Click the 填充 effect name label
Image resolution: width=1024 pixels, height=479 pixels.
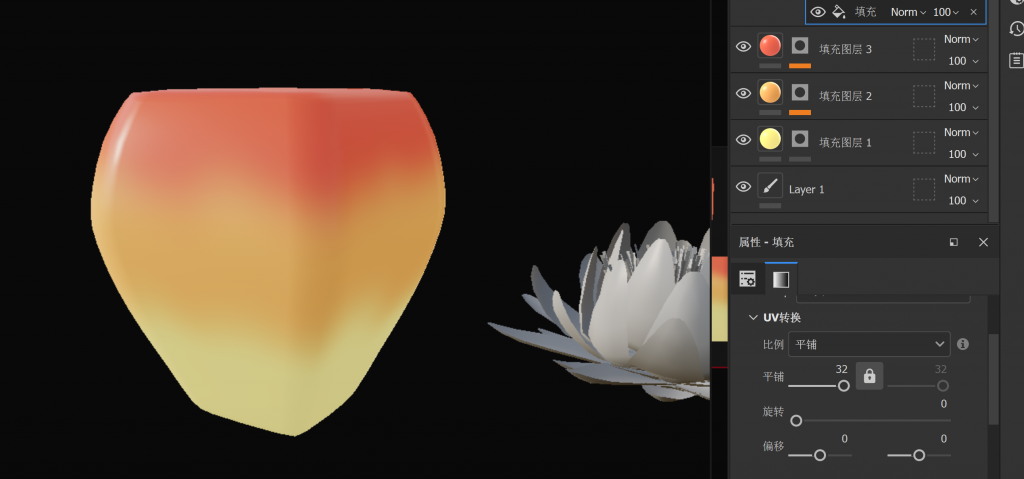(866, 12)
